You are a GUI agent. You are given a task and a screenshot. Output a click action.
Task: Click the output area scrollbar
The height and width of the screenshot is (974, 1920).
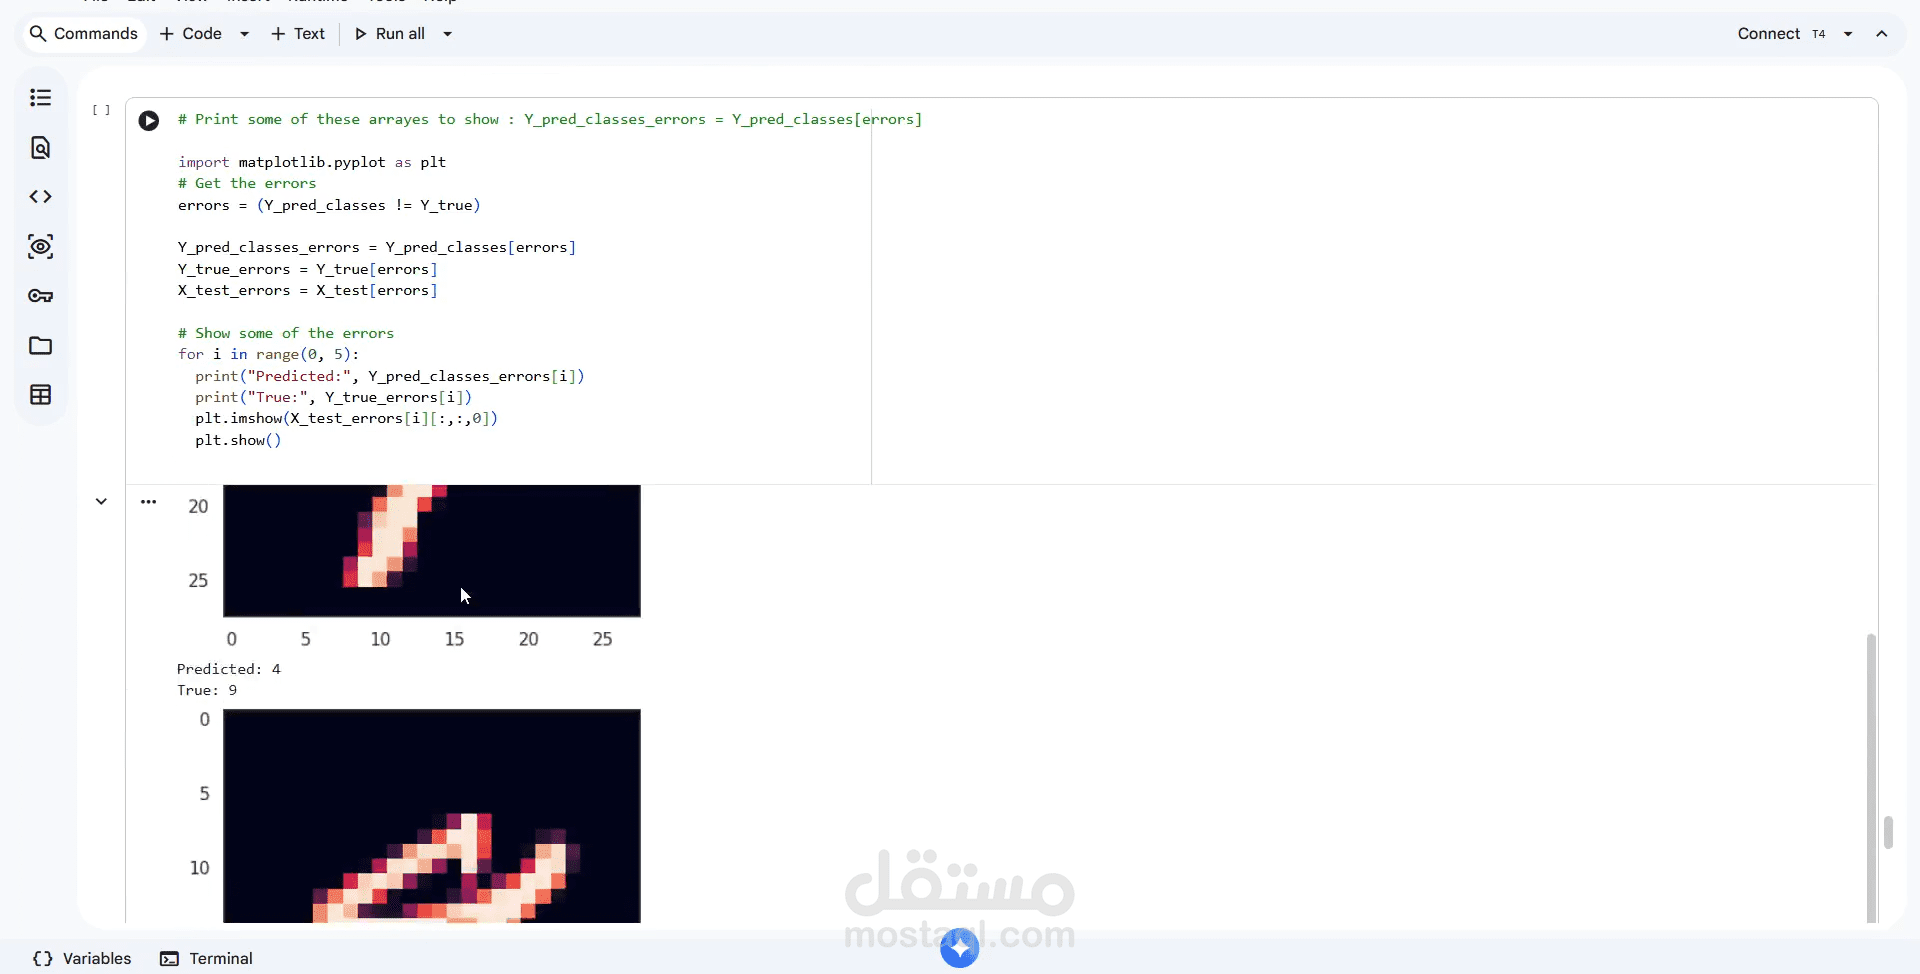coord(1871,777)
